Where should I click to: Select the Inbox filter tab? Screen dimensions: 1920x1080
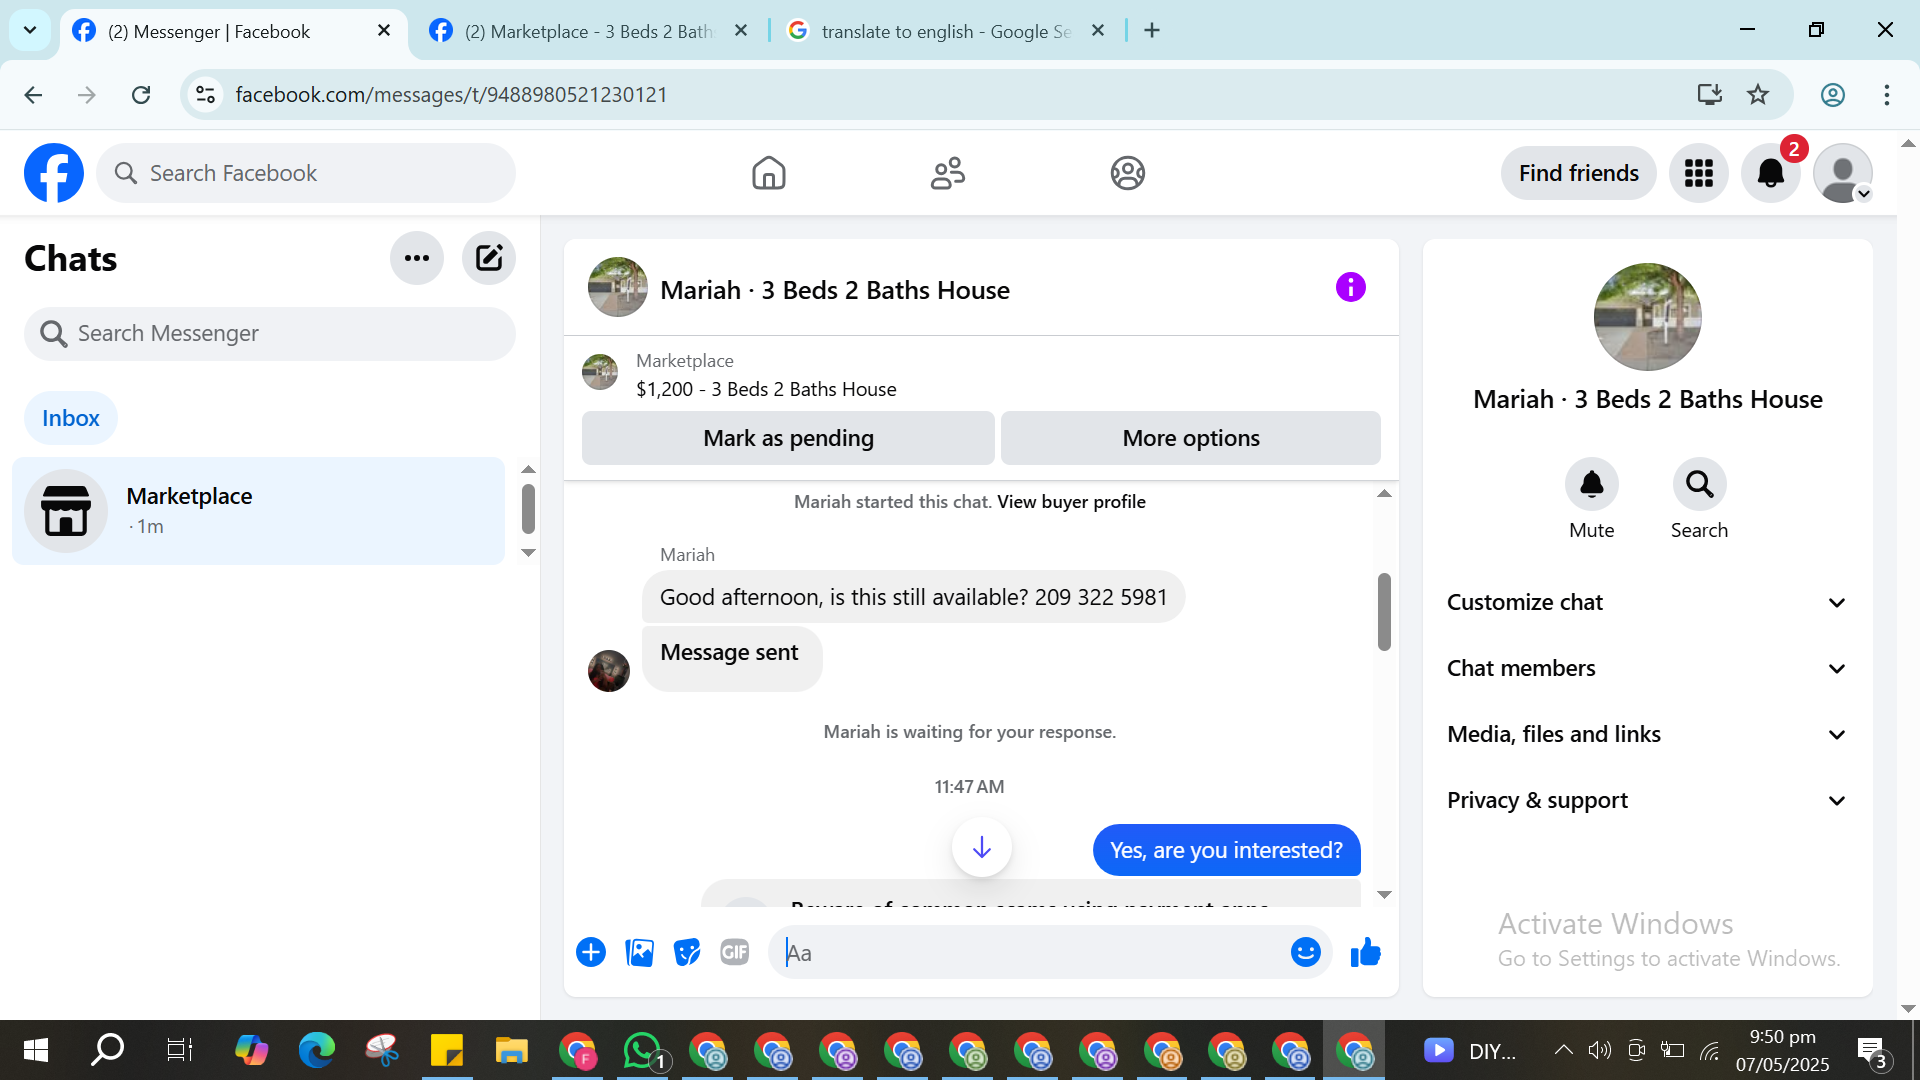click(70, 418)
